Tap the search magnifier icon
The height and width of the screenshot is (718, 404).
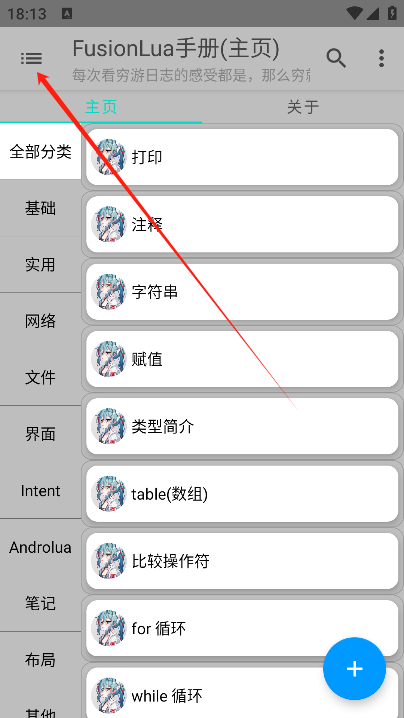coord(336,59)
